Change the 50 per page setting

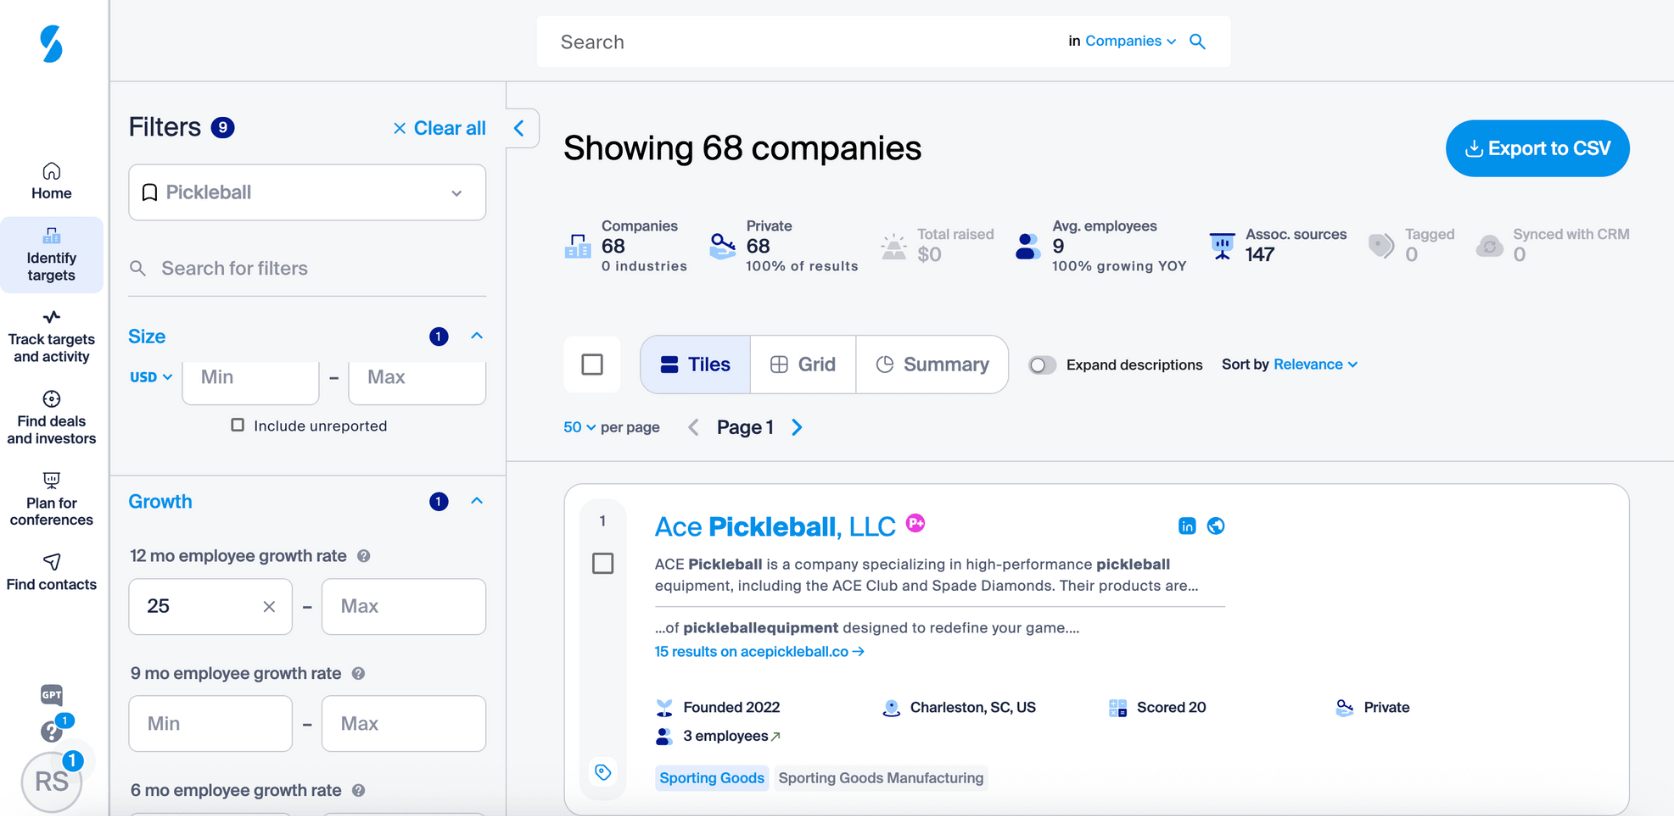point(579,427)
